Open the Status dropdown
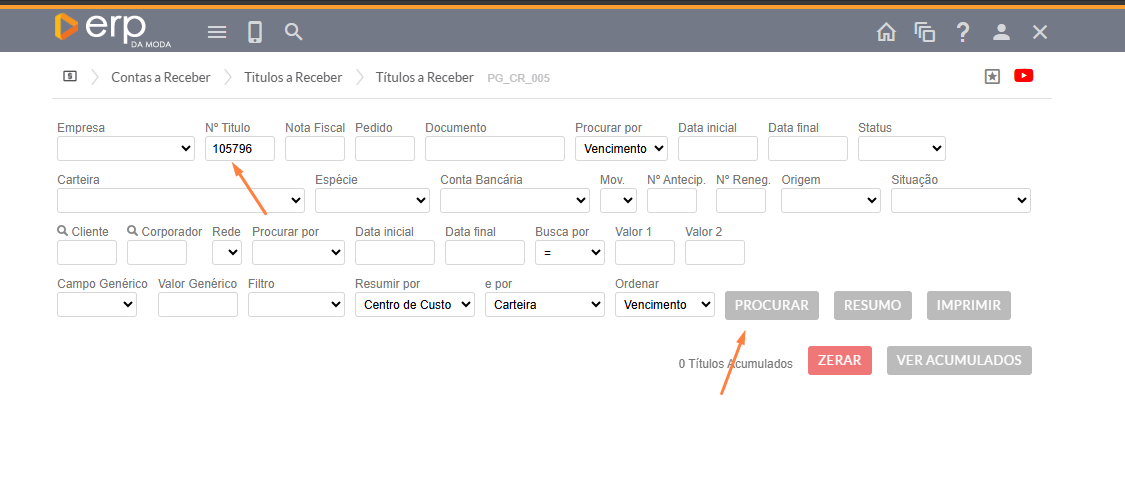This screenshot has width=1125, height=478. click(x=901, y=149)
